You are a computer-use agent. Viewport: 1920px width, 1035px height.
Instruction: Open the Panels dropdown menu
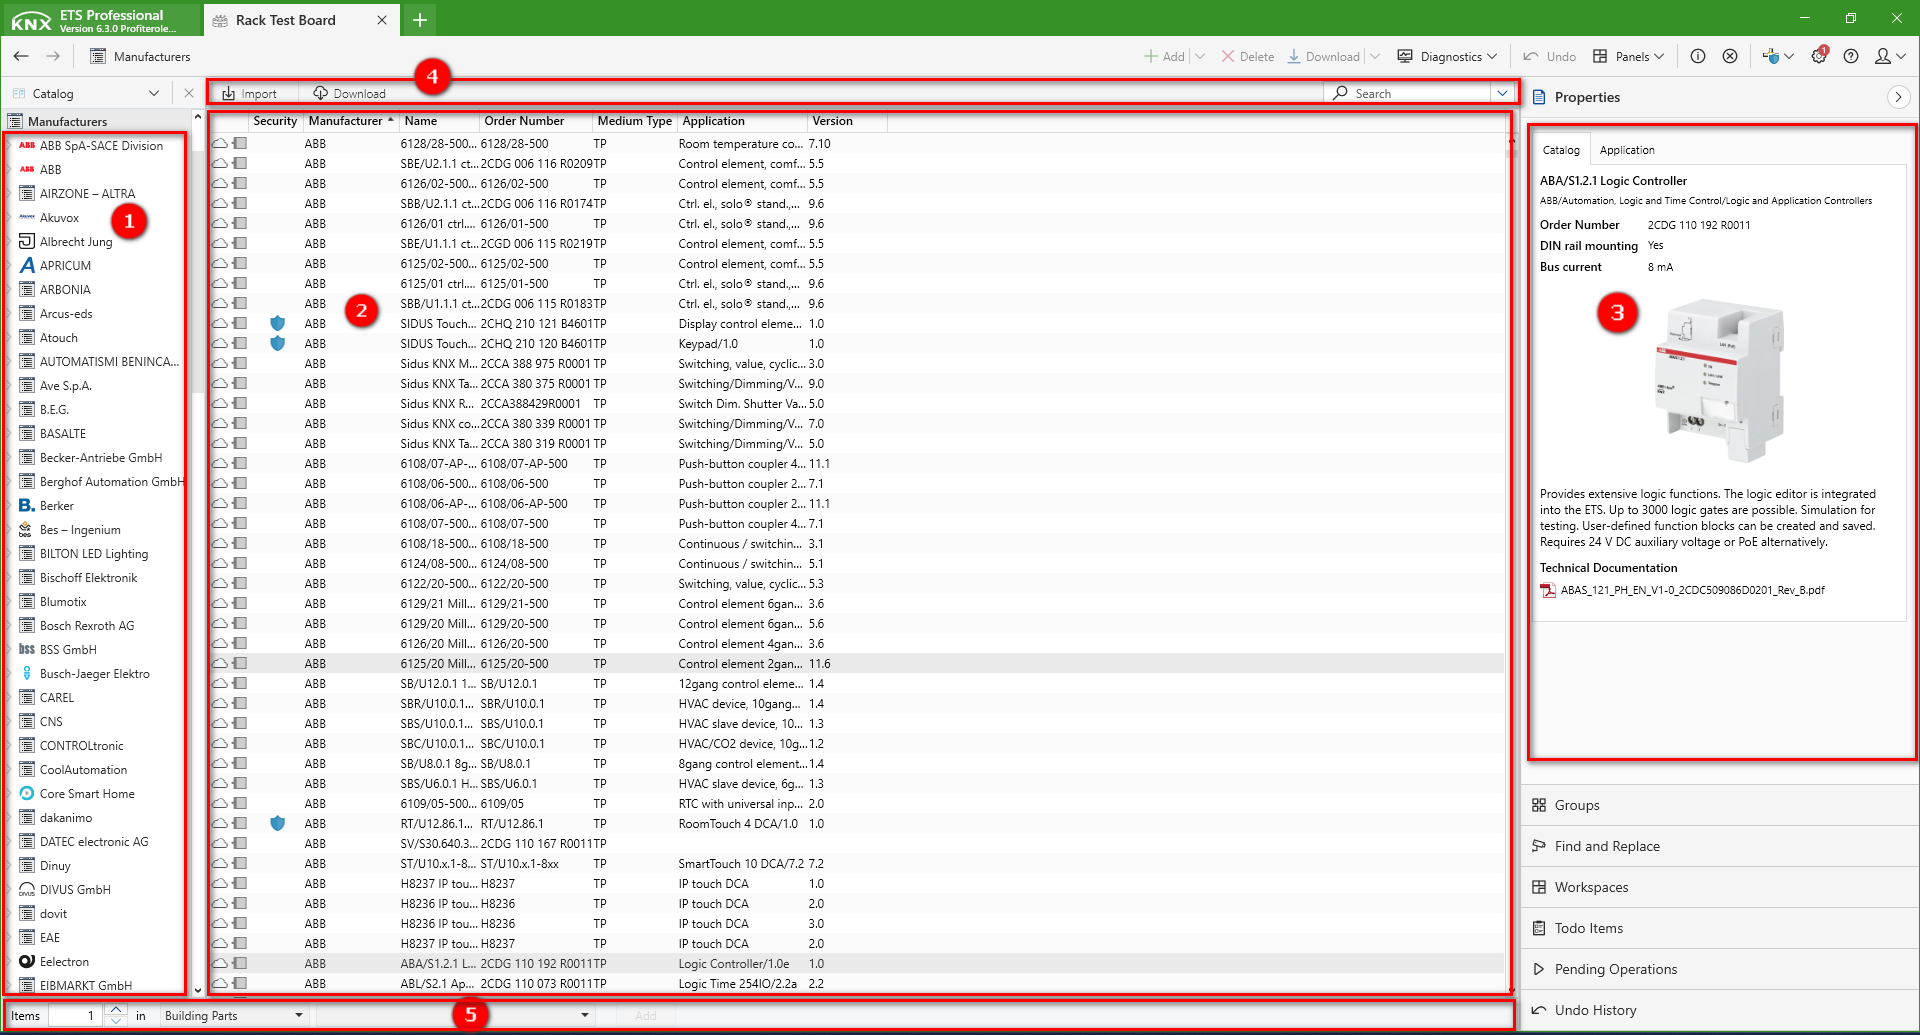(1628, 57)
